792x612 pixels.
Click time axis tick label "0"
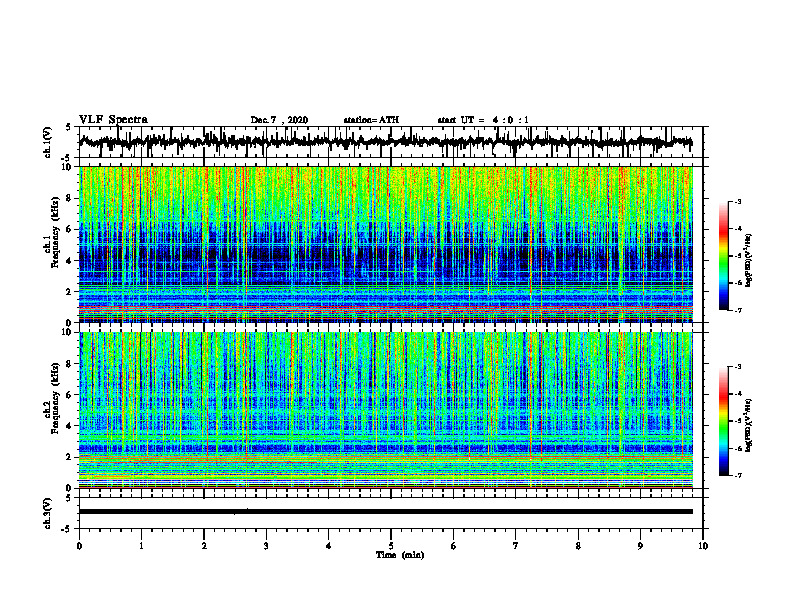coord(79,546)
